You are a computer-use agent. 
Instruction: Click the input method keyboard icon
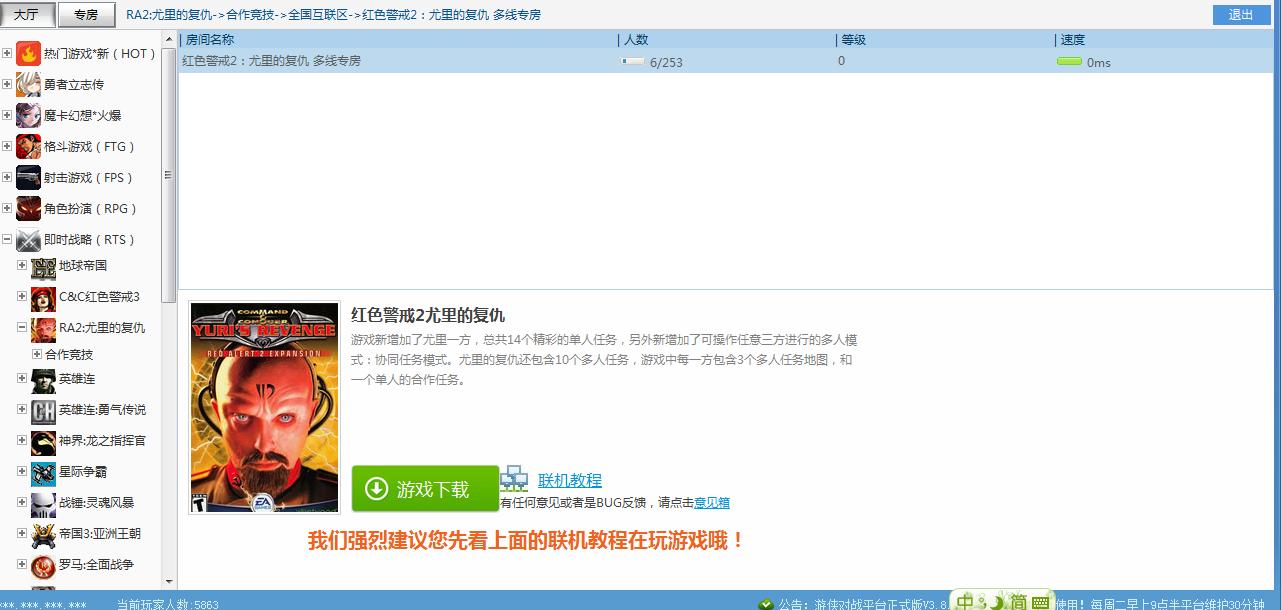(1042, 602)
